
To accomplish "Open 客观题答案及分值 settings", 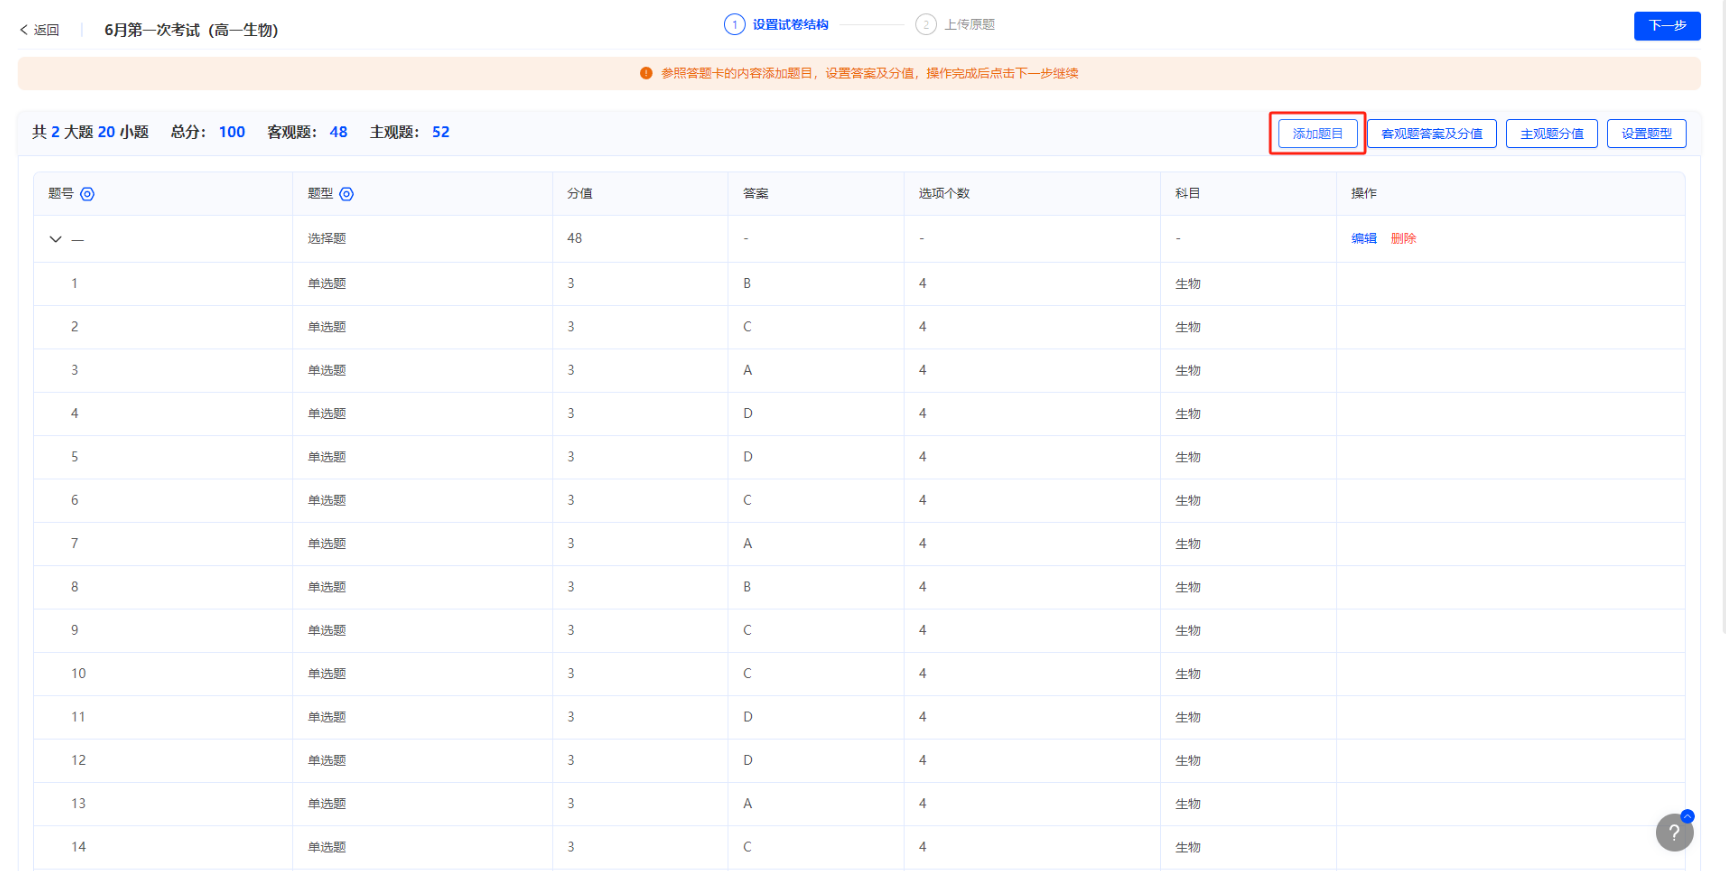I will click(1431, 133).
